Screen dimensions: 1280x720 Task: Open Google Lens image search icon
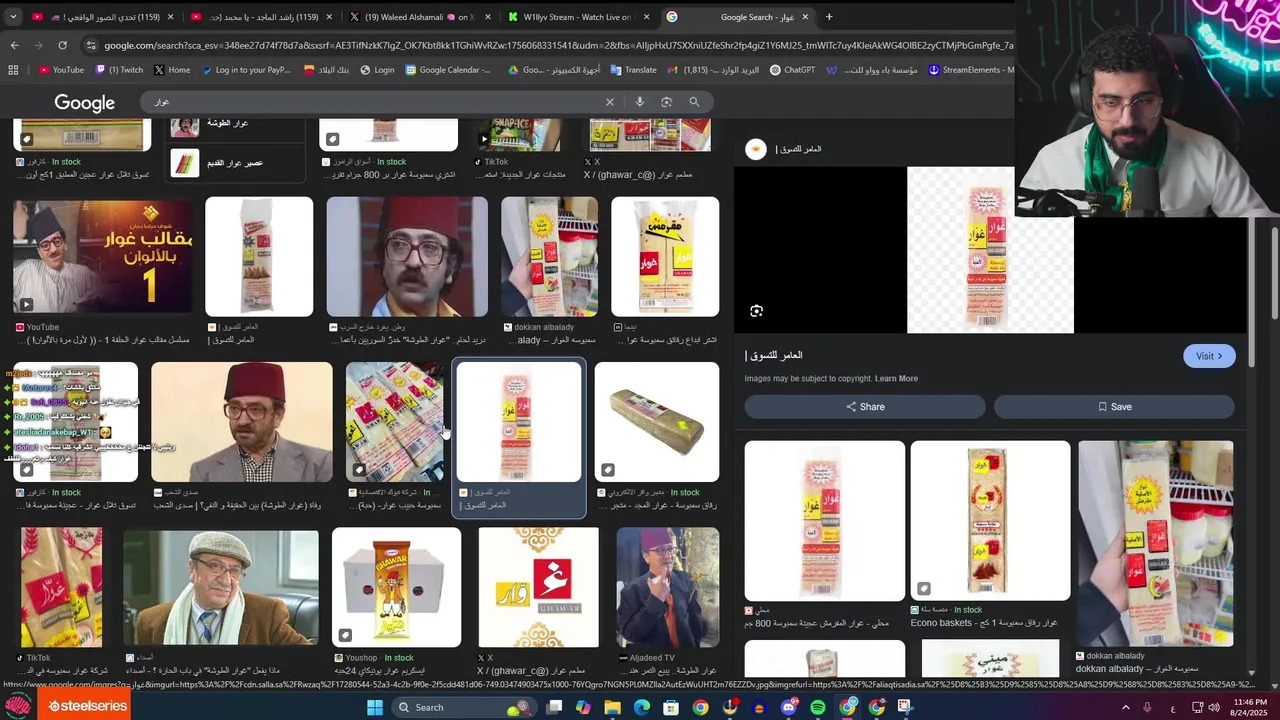[667, 102]
